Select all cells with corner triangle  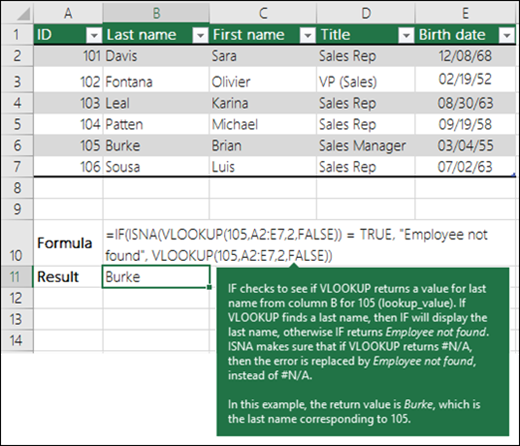(17, 13)
